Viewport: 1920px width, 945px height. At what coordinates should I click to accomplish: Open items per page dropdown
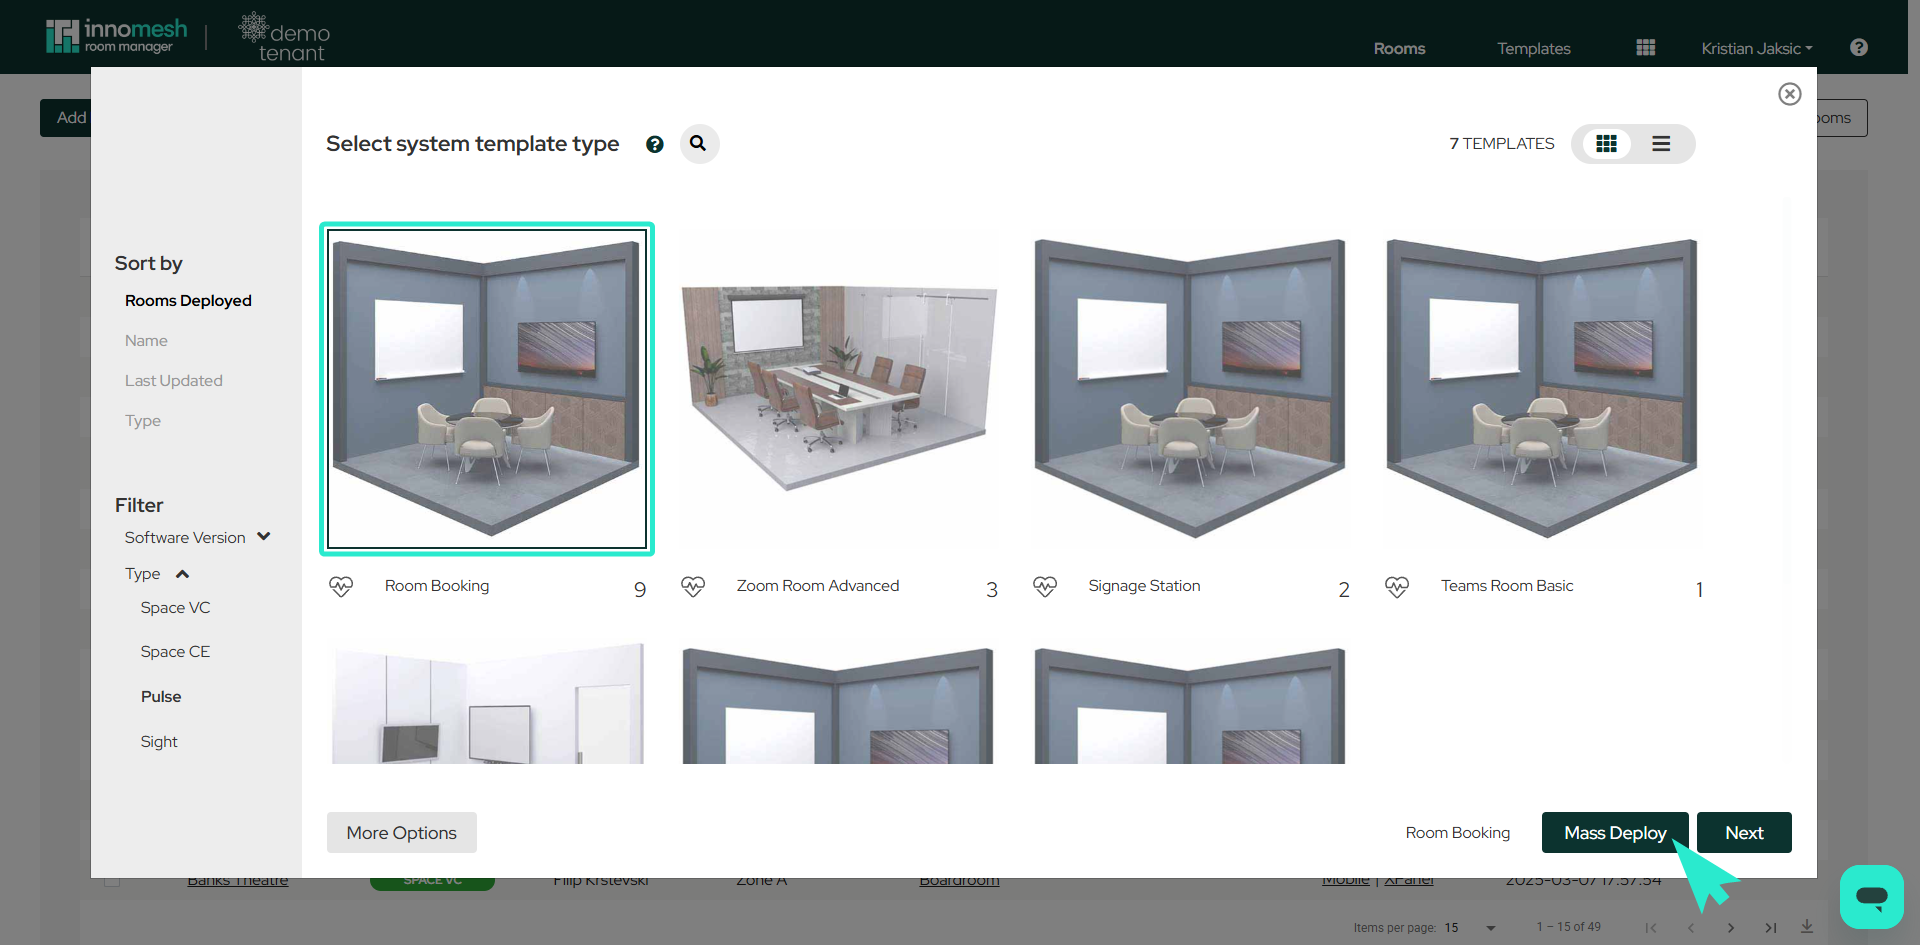1472,928
